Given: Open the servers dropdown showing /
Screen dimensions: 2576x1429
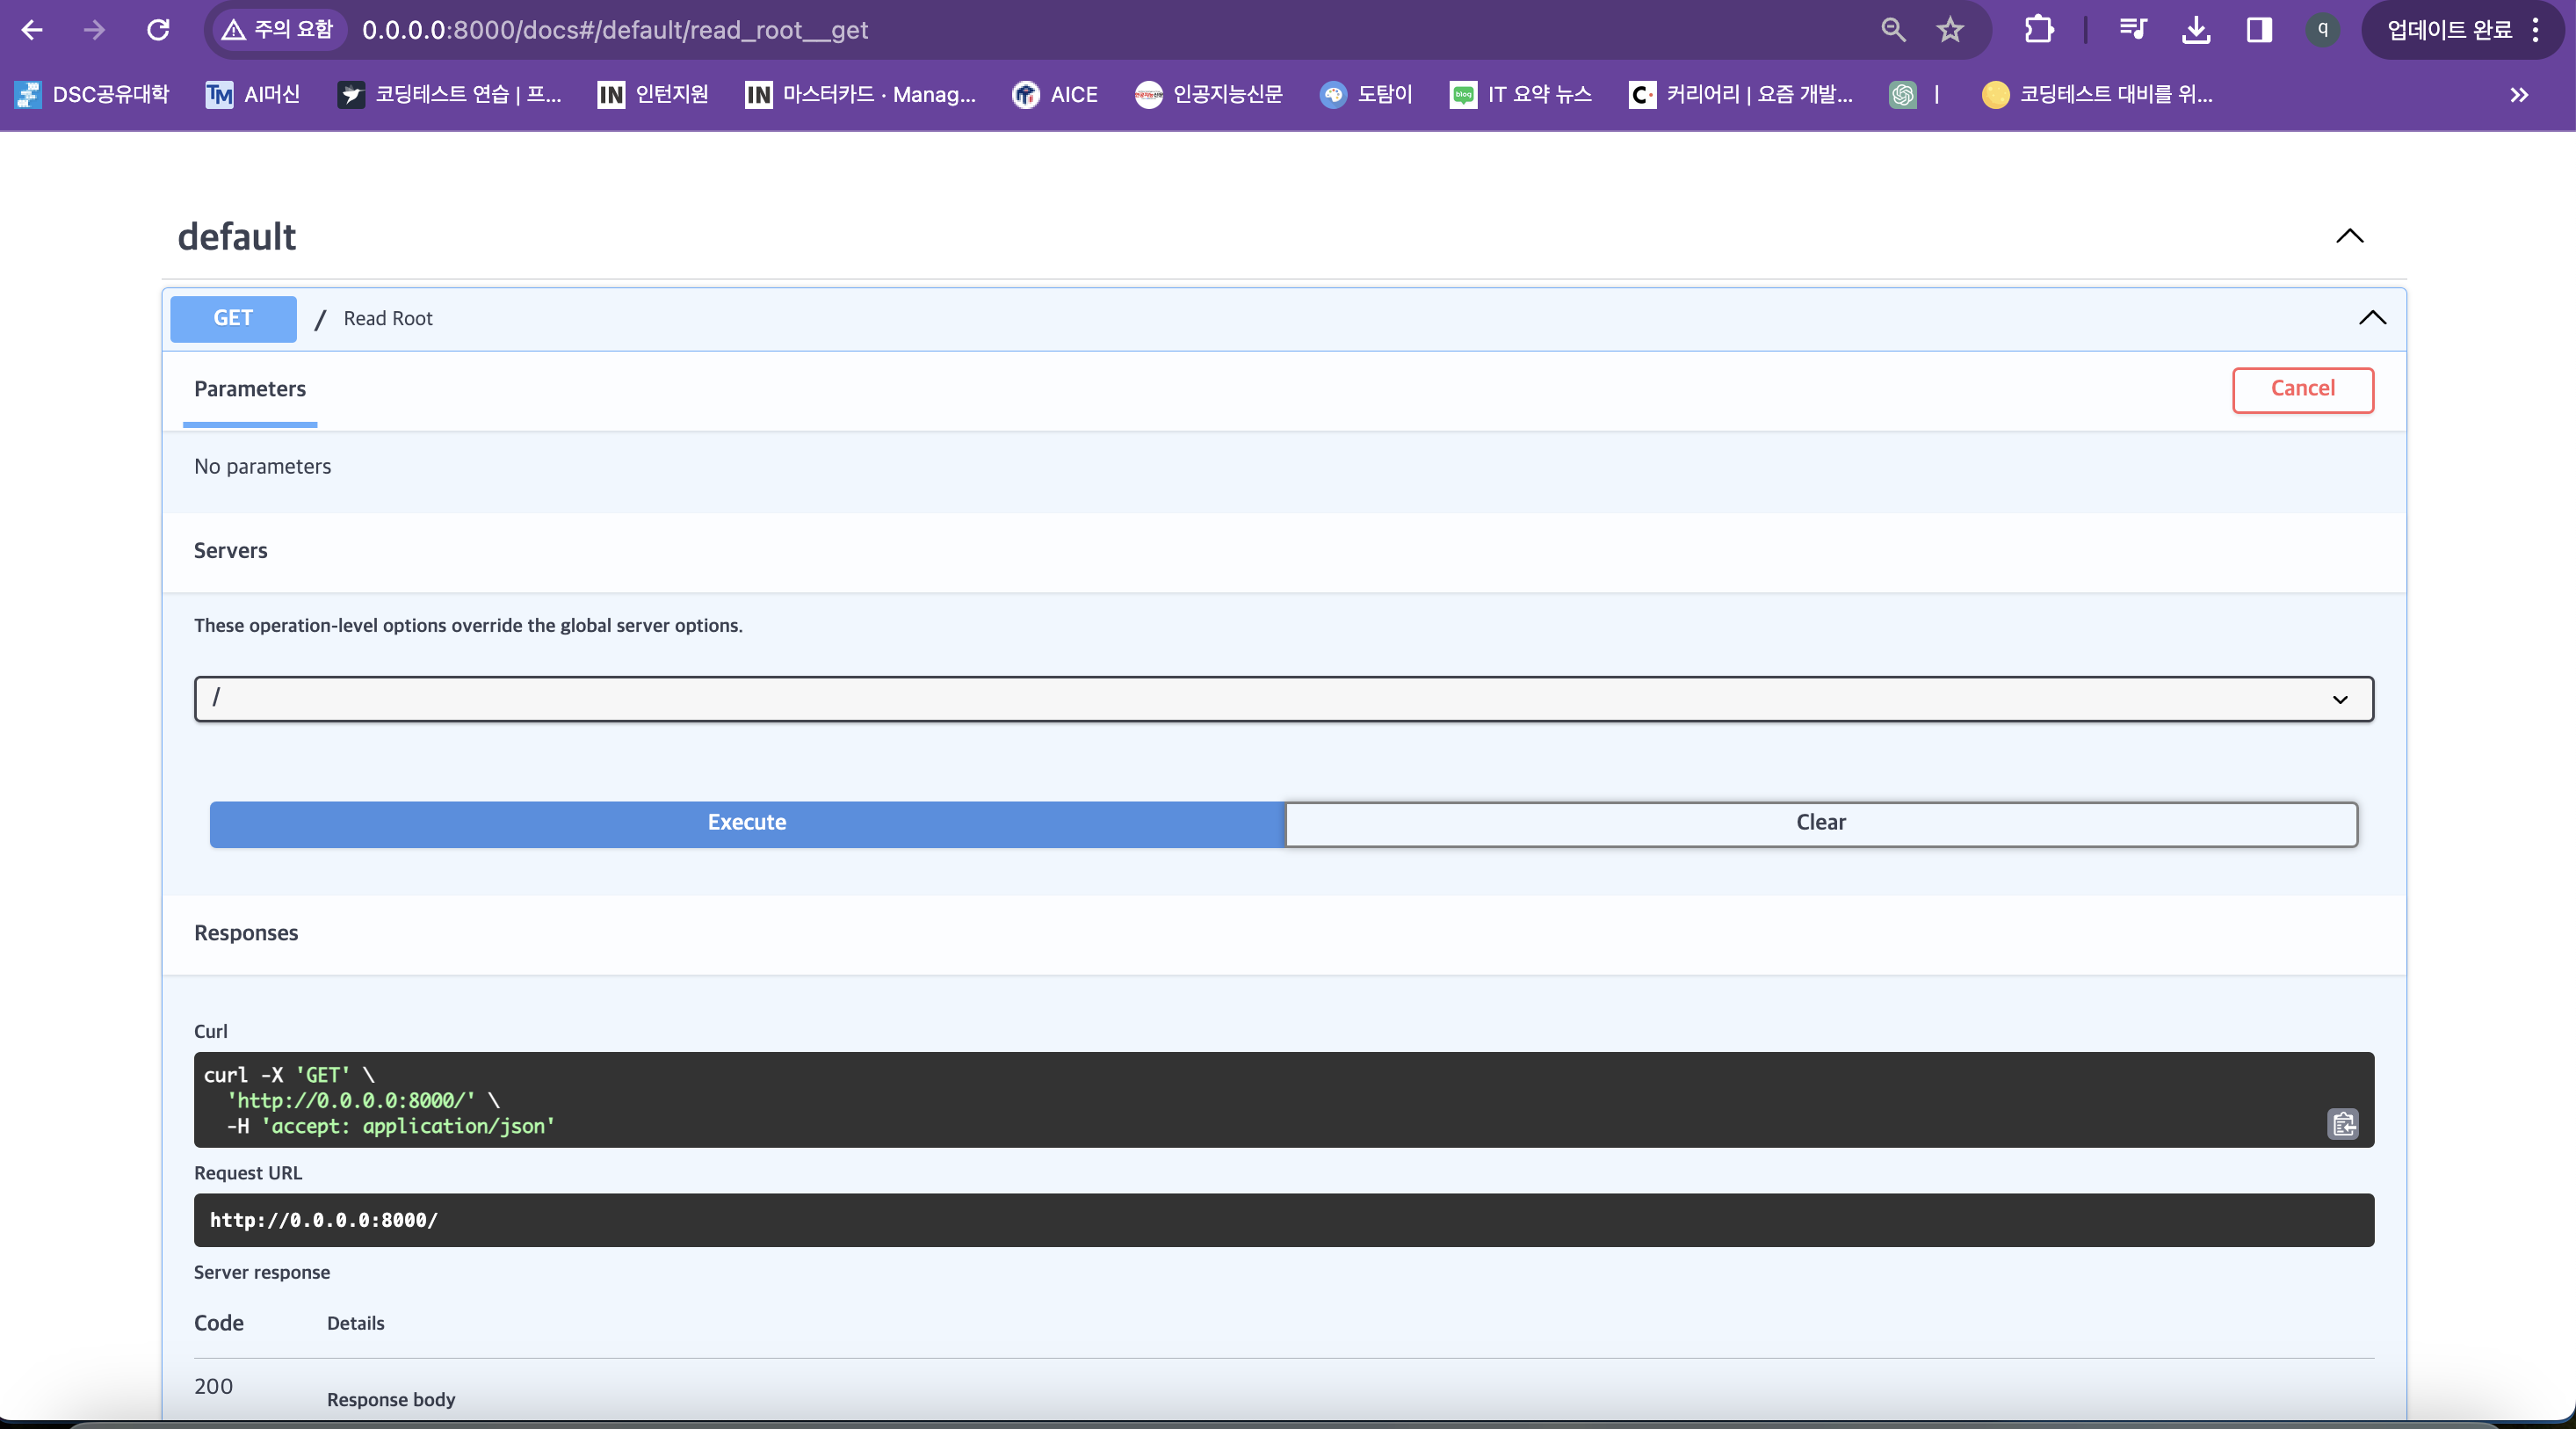Looking at the screenshot, I should pyautogui.click(x=1283, y=699).
